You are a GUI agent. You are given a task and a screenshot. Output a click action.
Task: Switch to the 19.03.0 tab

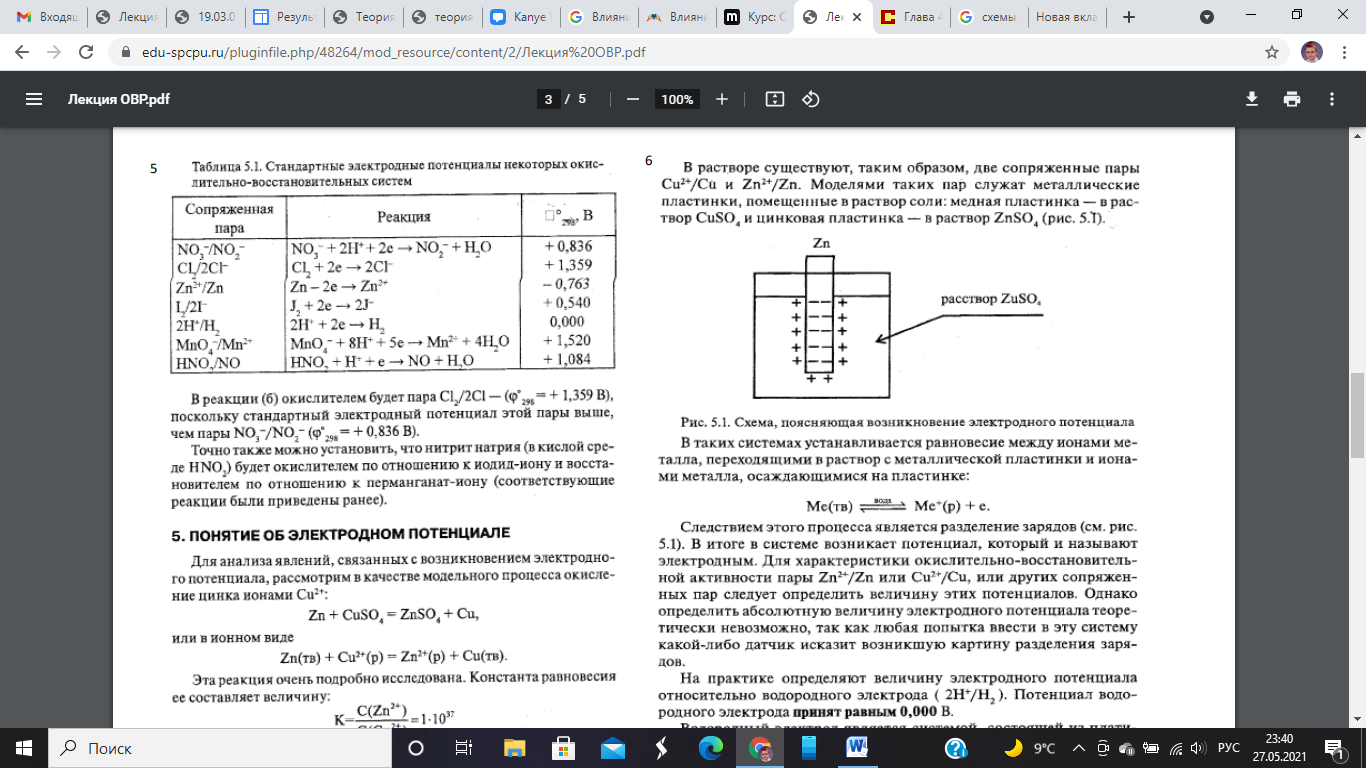click(x=205, y=17)
